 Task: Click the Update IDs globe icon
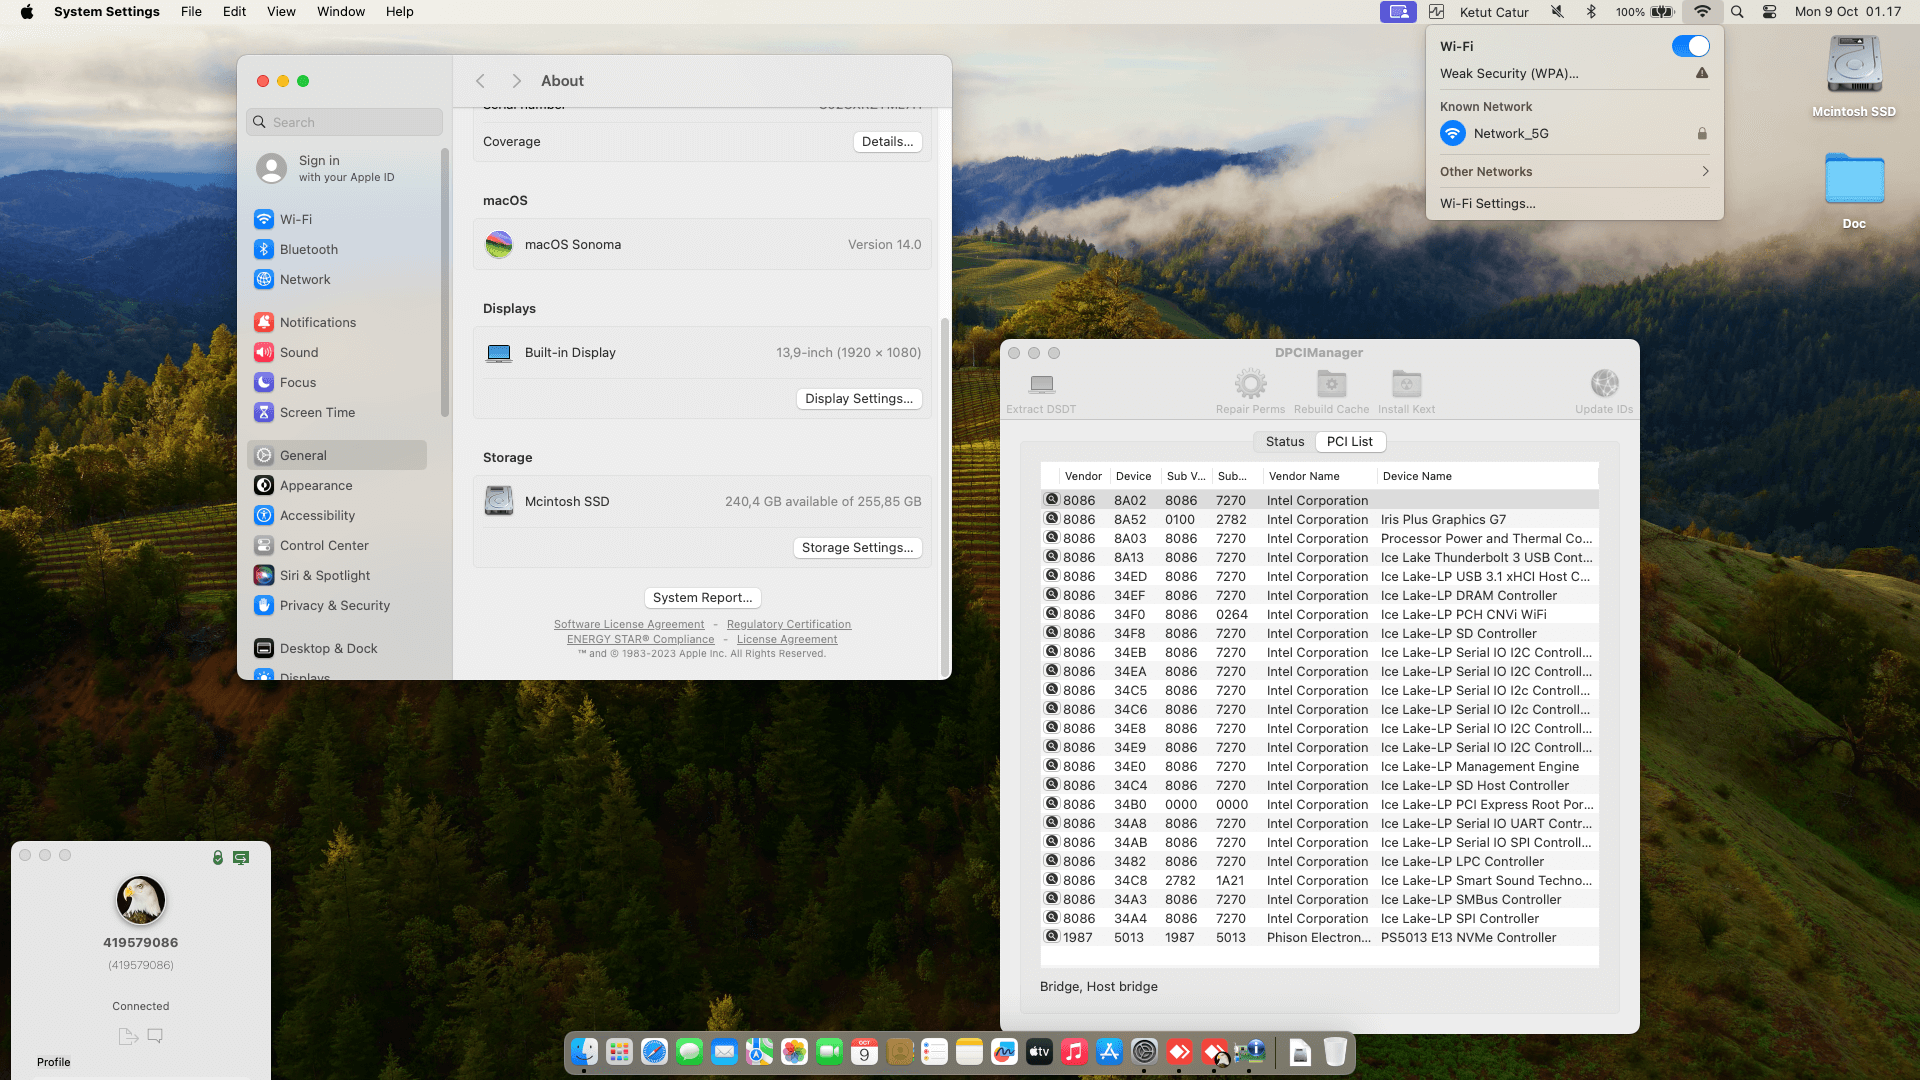pyautogui.click(x=1604, y=385)
